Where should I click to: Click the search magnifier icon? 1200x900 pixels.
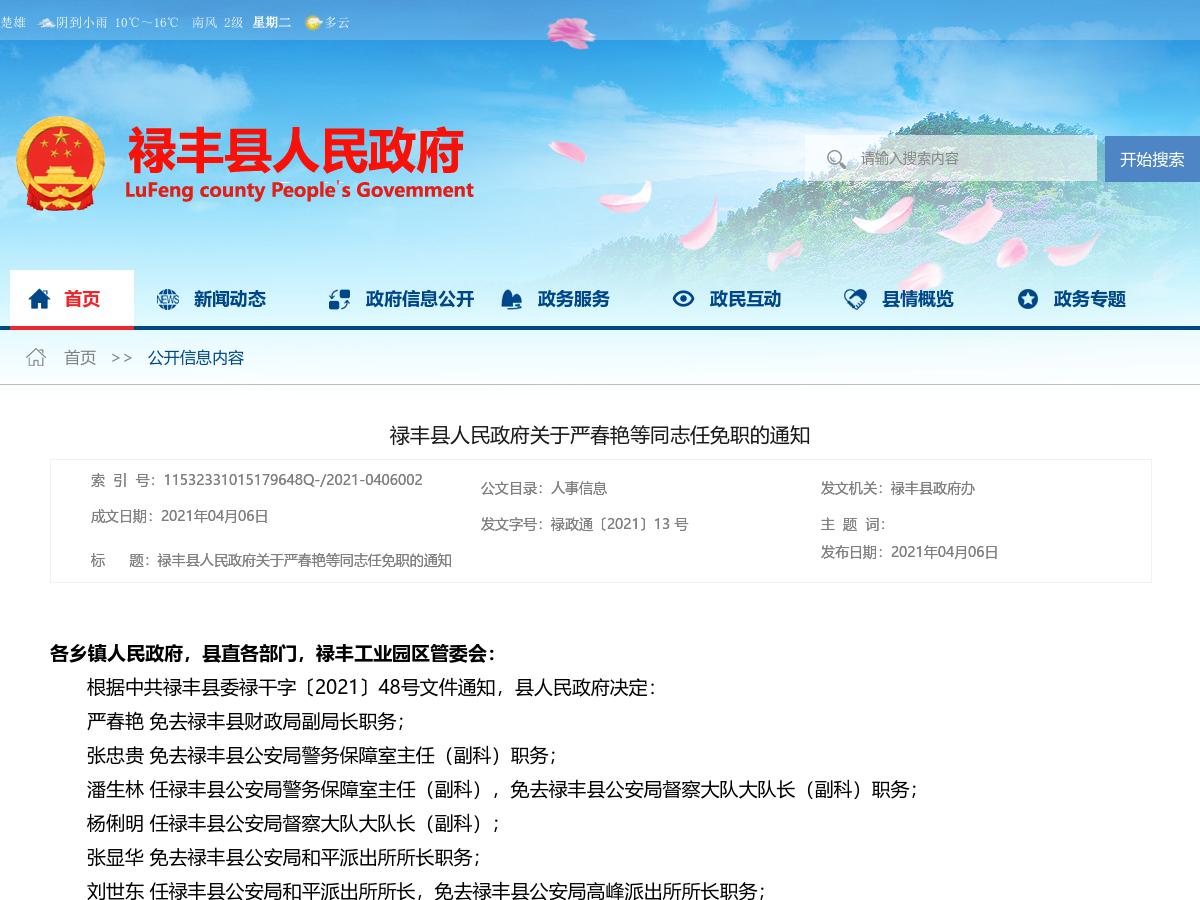coord(836,158)
